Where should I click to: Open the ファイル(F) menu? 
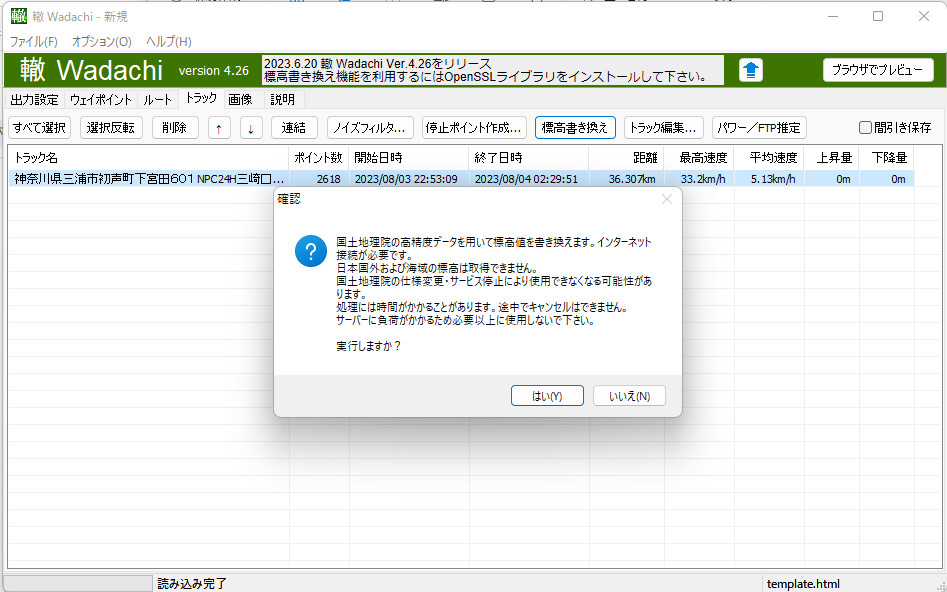[34, 42]
